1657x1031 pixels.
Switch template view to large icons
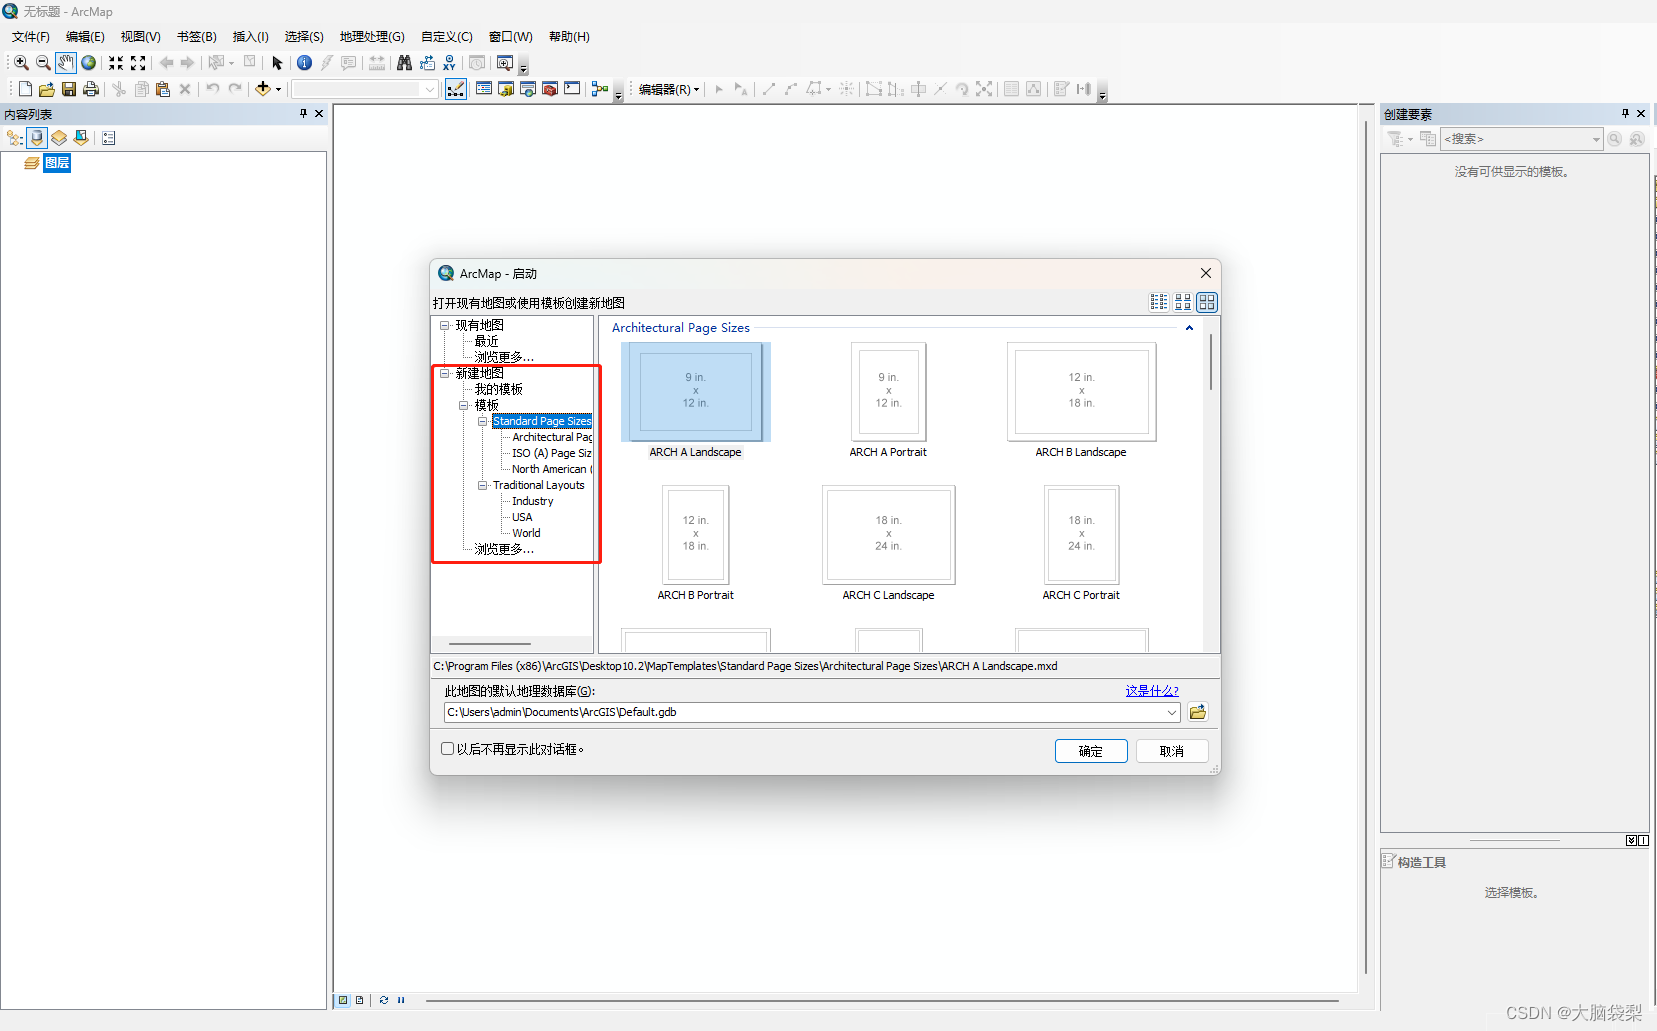1207,302
